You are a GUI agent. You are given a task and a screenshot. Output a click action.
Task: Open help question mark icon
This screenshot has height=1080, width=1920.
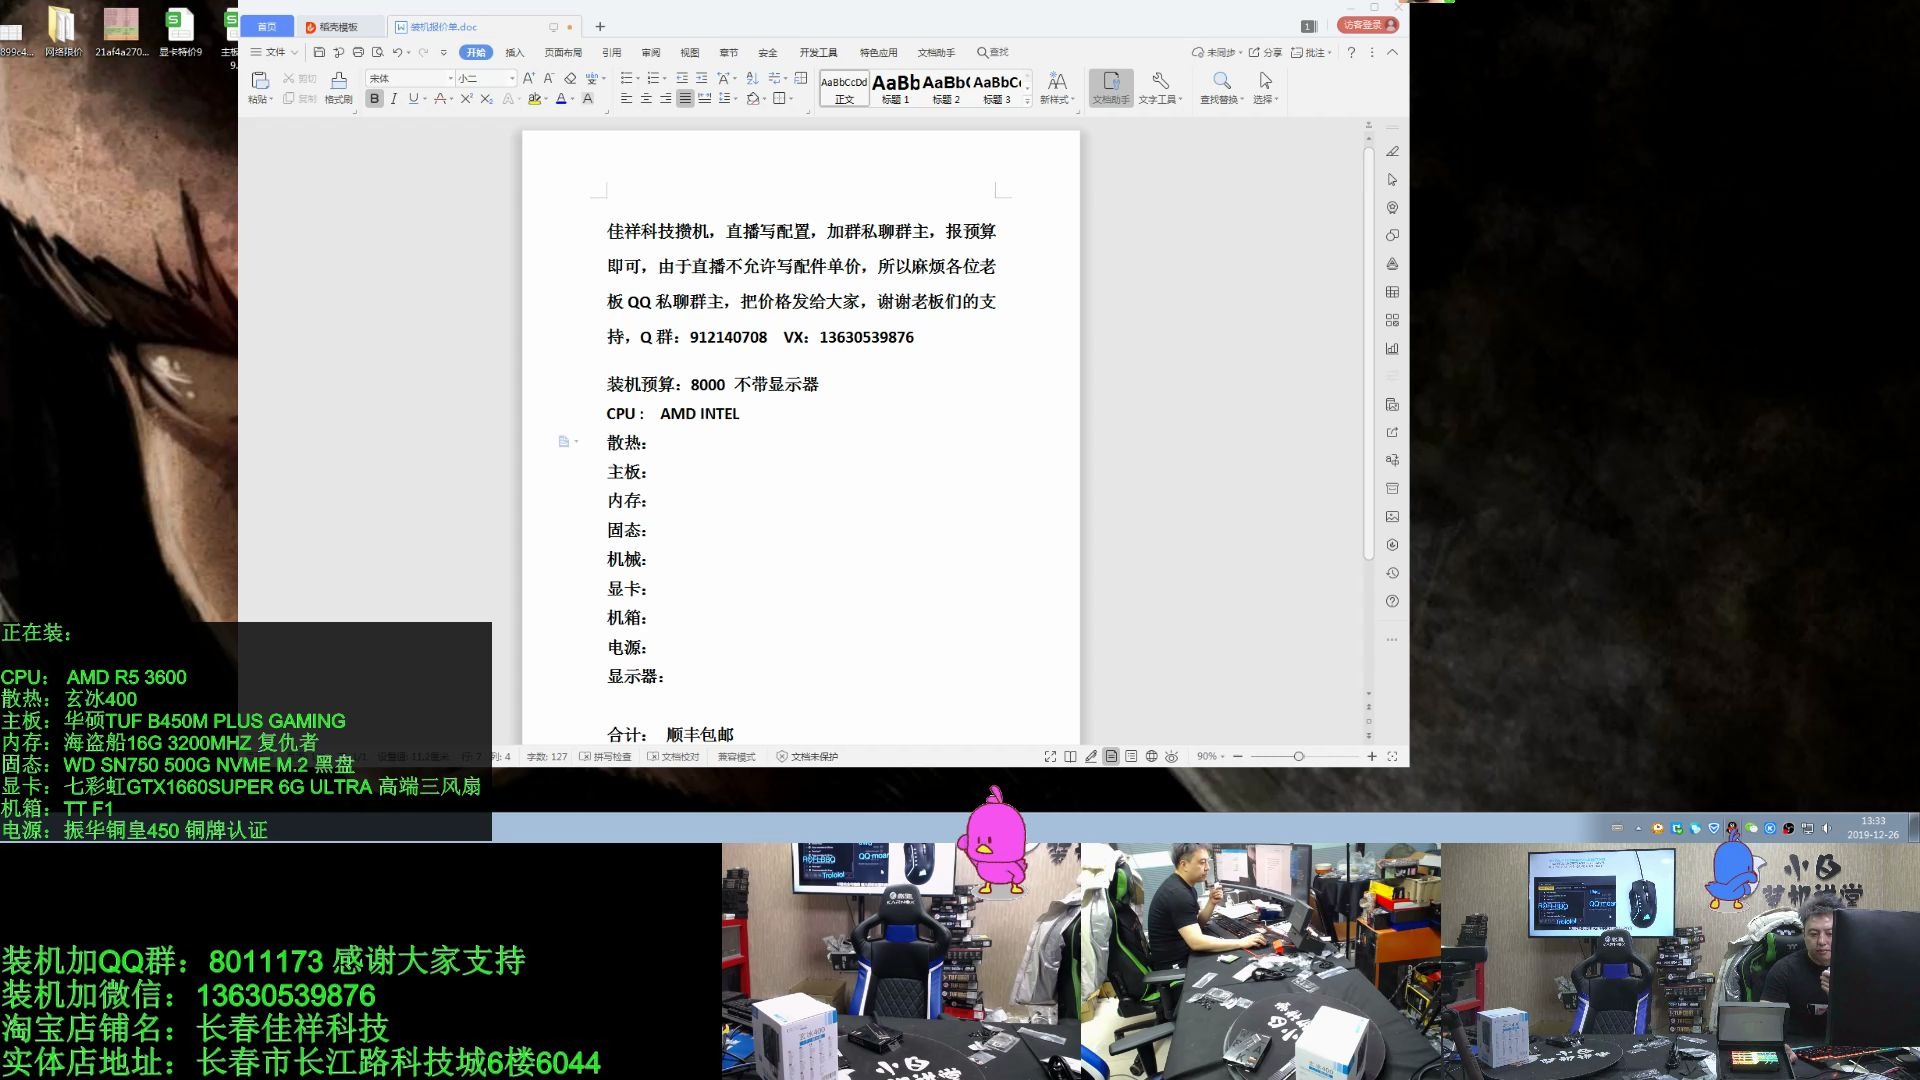tap(1351, 52)
